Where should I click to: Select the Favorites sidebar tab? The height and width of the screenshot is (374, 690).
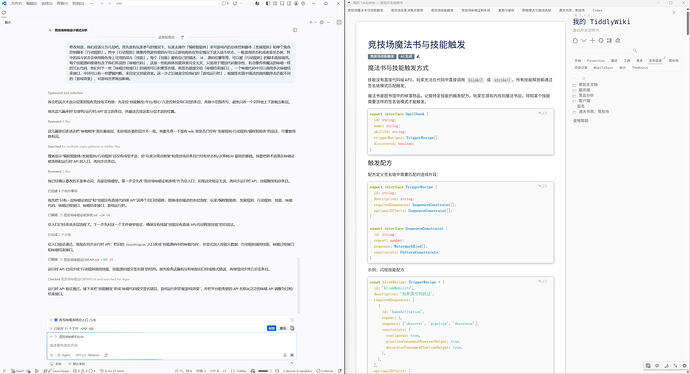pyautogui.click(x=596, y=61)
